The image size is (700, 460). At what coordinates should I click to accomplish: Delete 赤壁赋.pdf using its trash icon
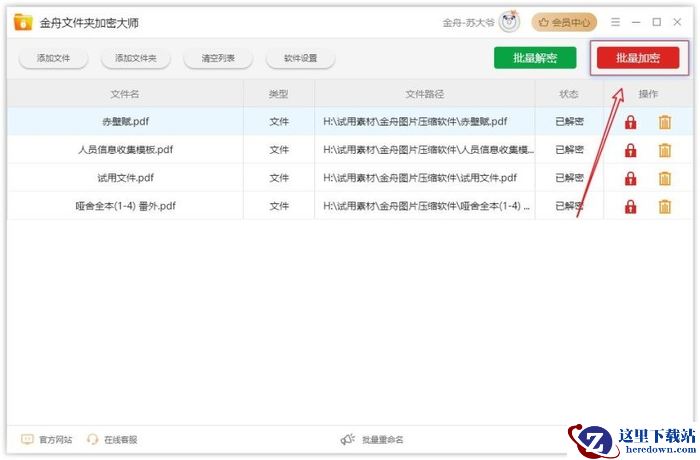pos(665,122)
